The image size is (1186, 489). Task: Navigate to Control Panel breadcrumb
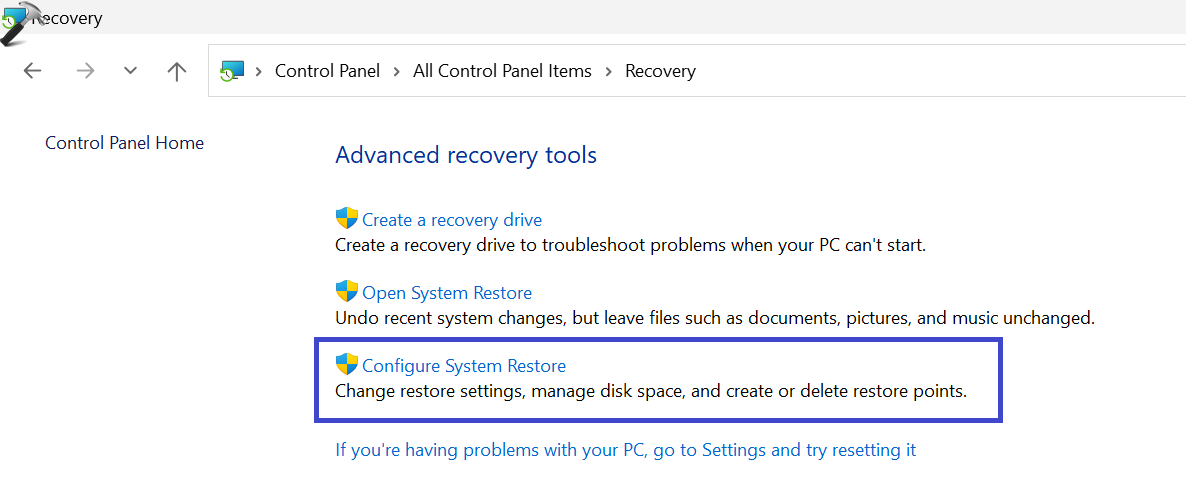point(327,71)
